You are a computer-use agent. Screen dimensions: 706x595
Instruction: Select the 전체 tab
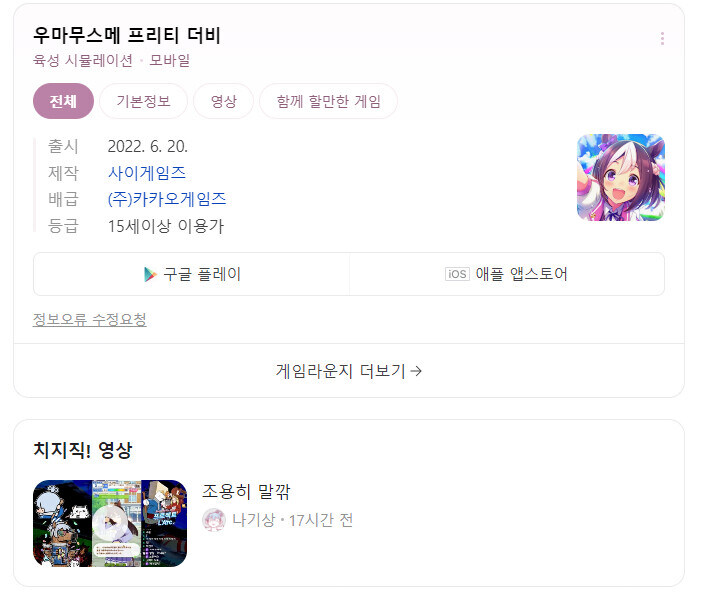[63, 101]
